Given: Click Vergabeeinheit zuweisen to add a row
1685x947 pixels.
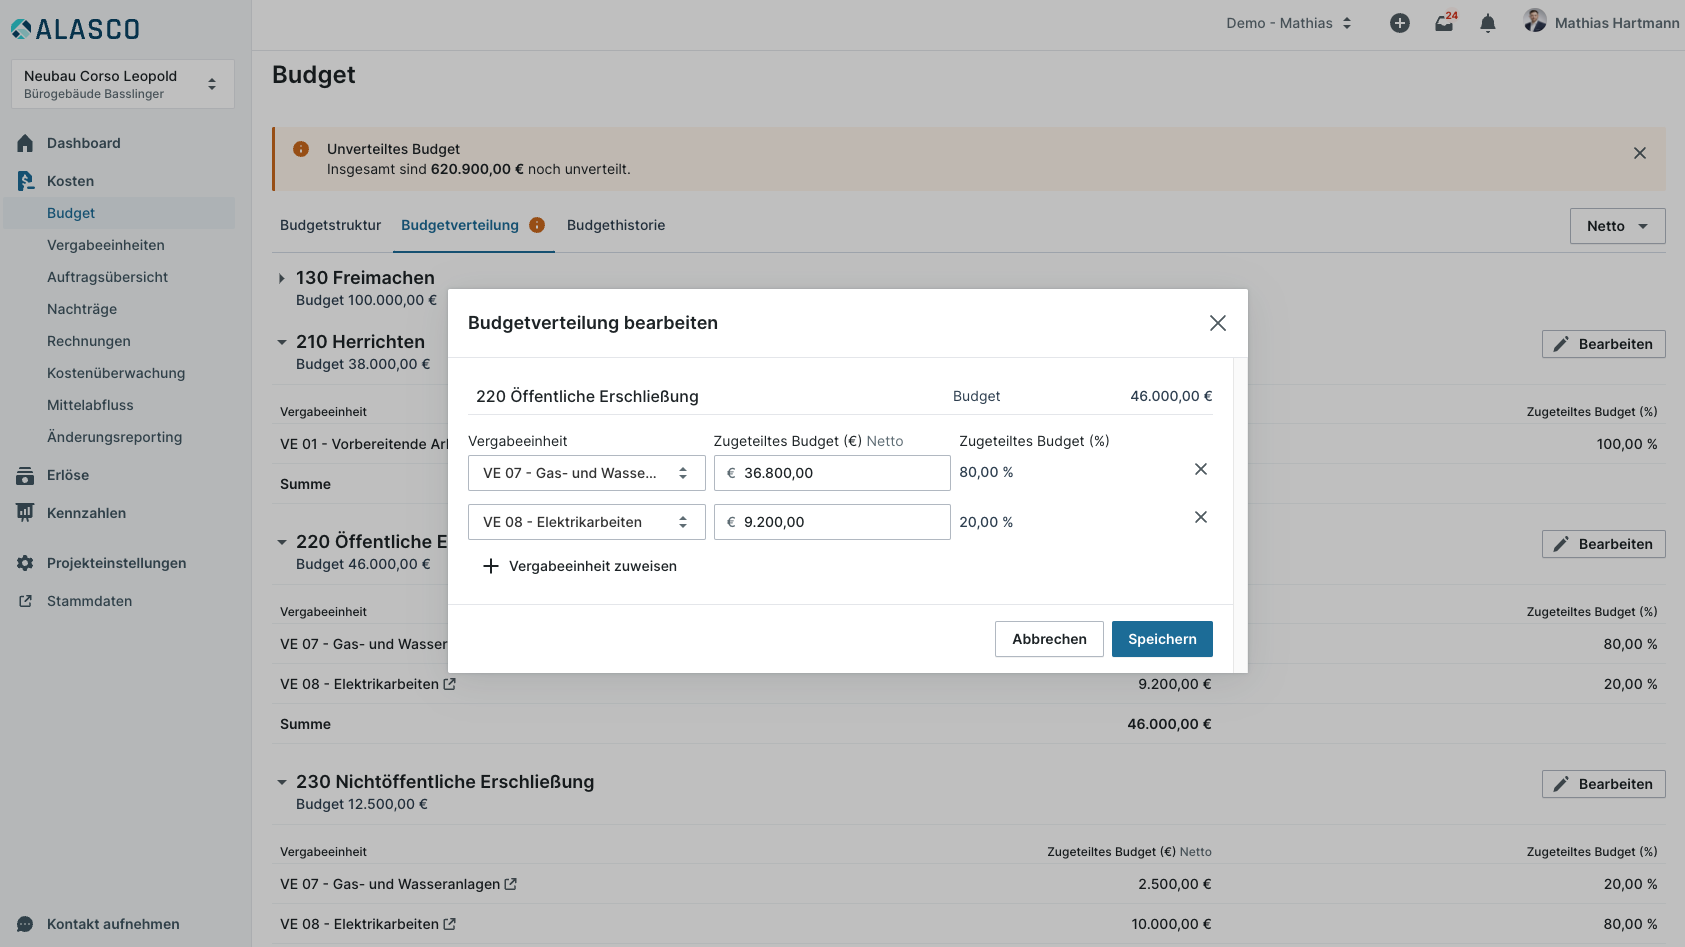Looking at the screenshot, I should 580,566.
